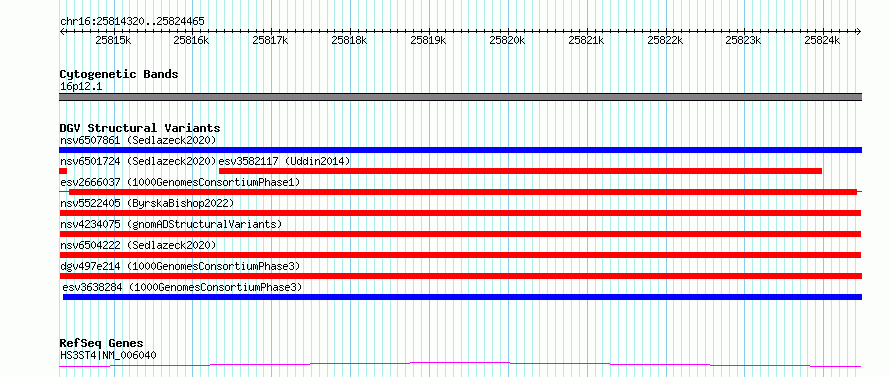The image size is (890, 377).
Task: Select the red nsv5522405 variant bar
Action: 460,213
